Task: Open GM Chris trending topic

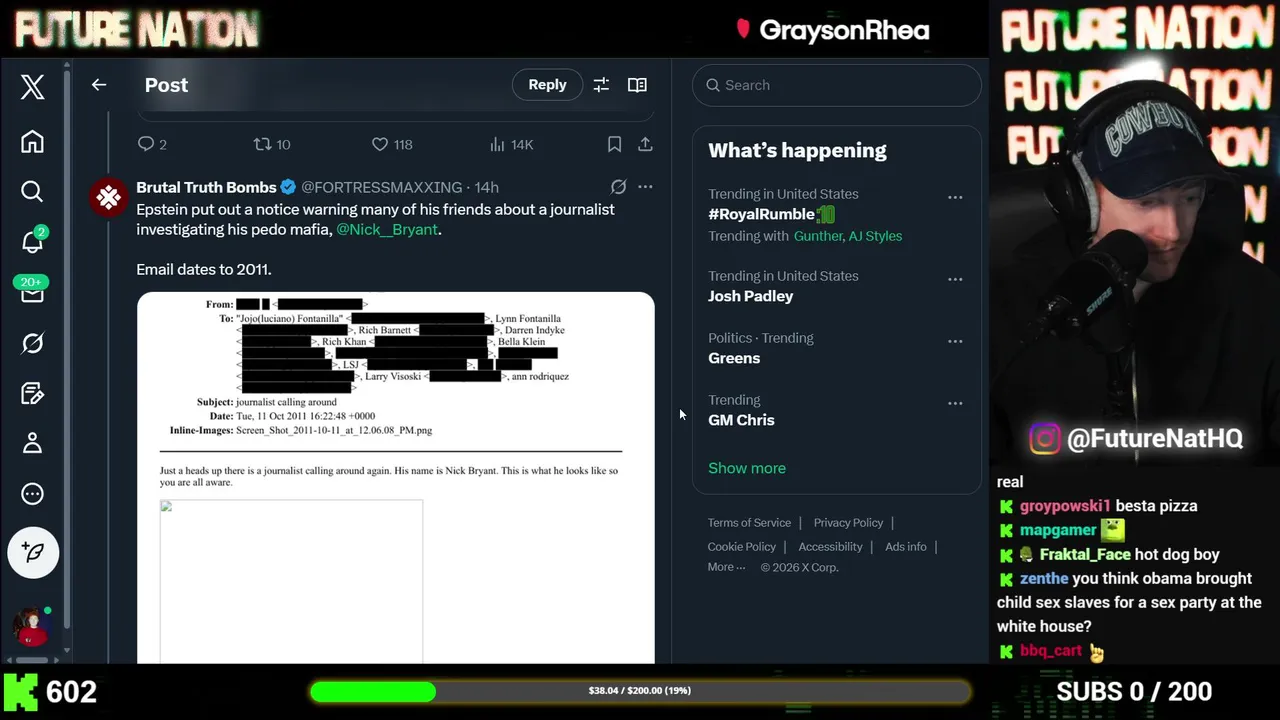Action: pyautogui.click(x=741, y=420)
